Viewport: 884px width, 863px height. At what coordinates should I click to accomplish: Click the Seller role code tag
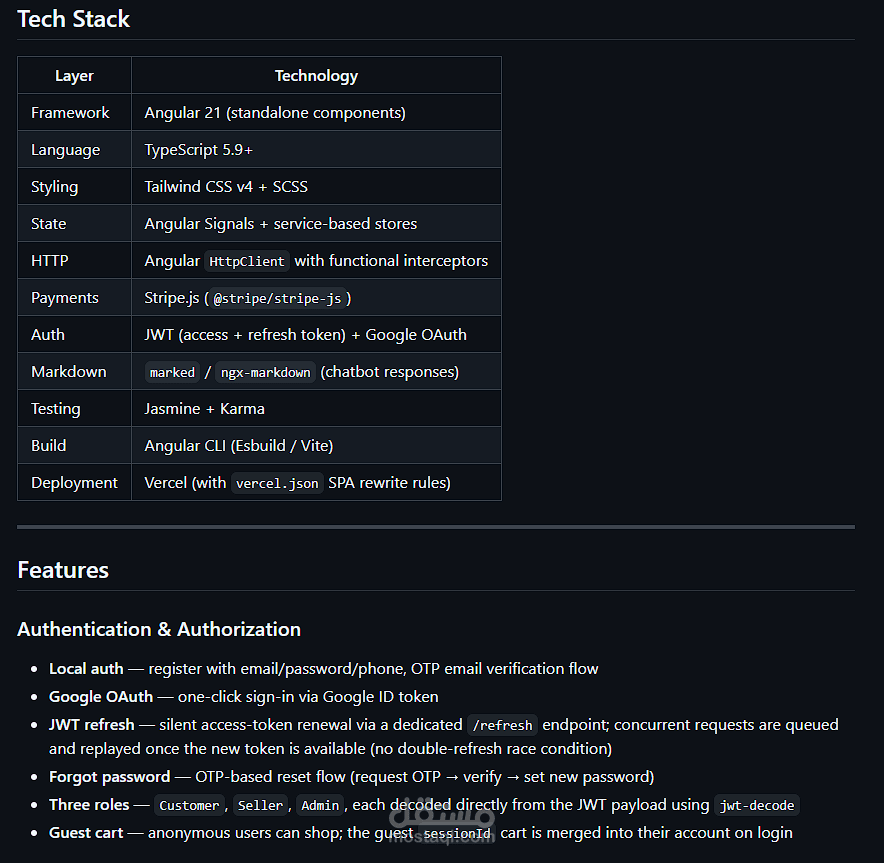(260, 805)
